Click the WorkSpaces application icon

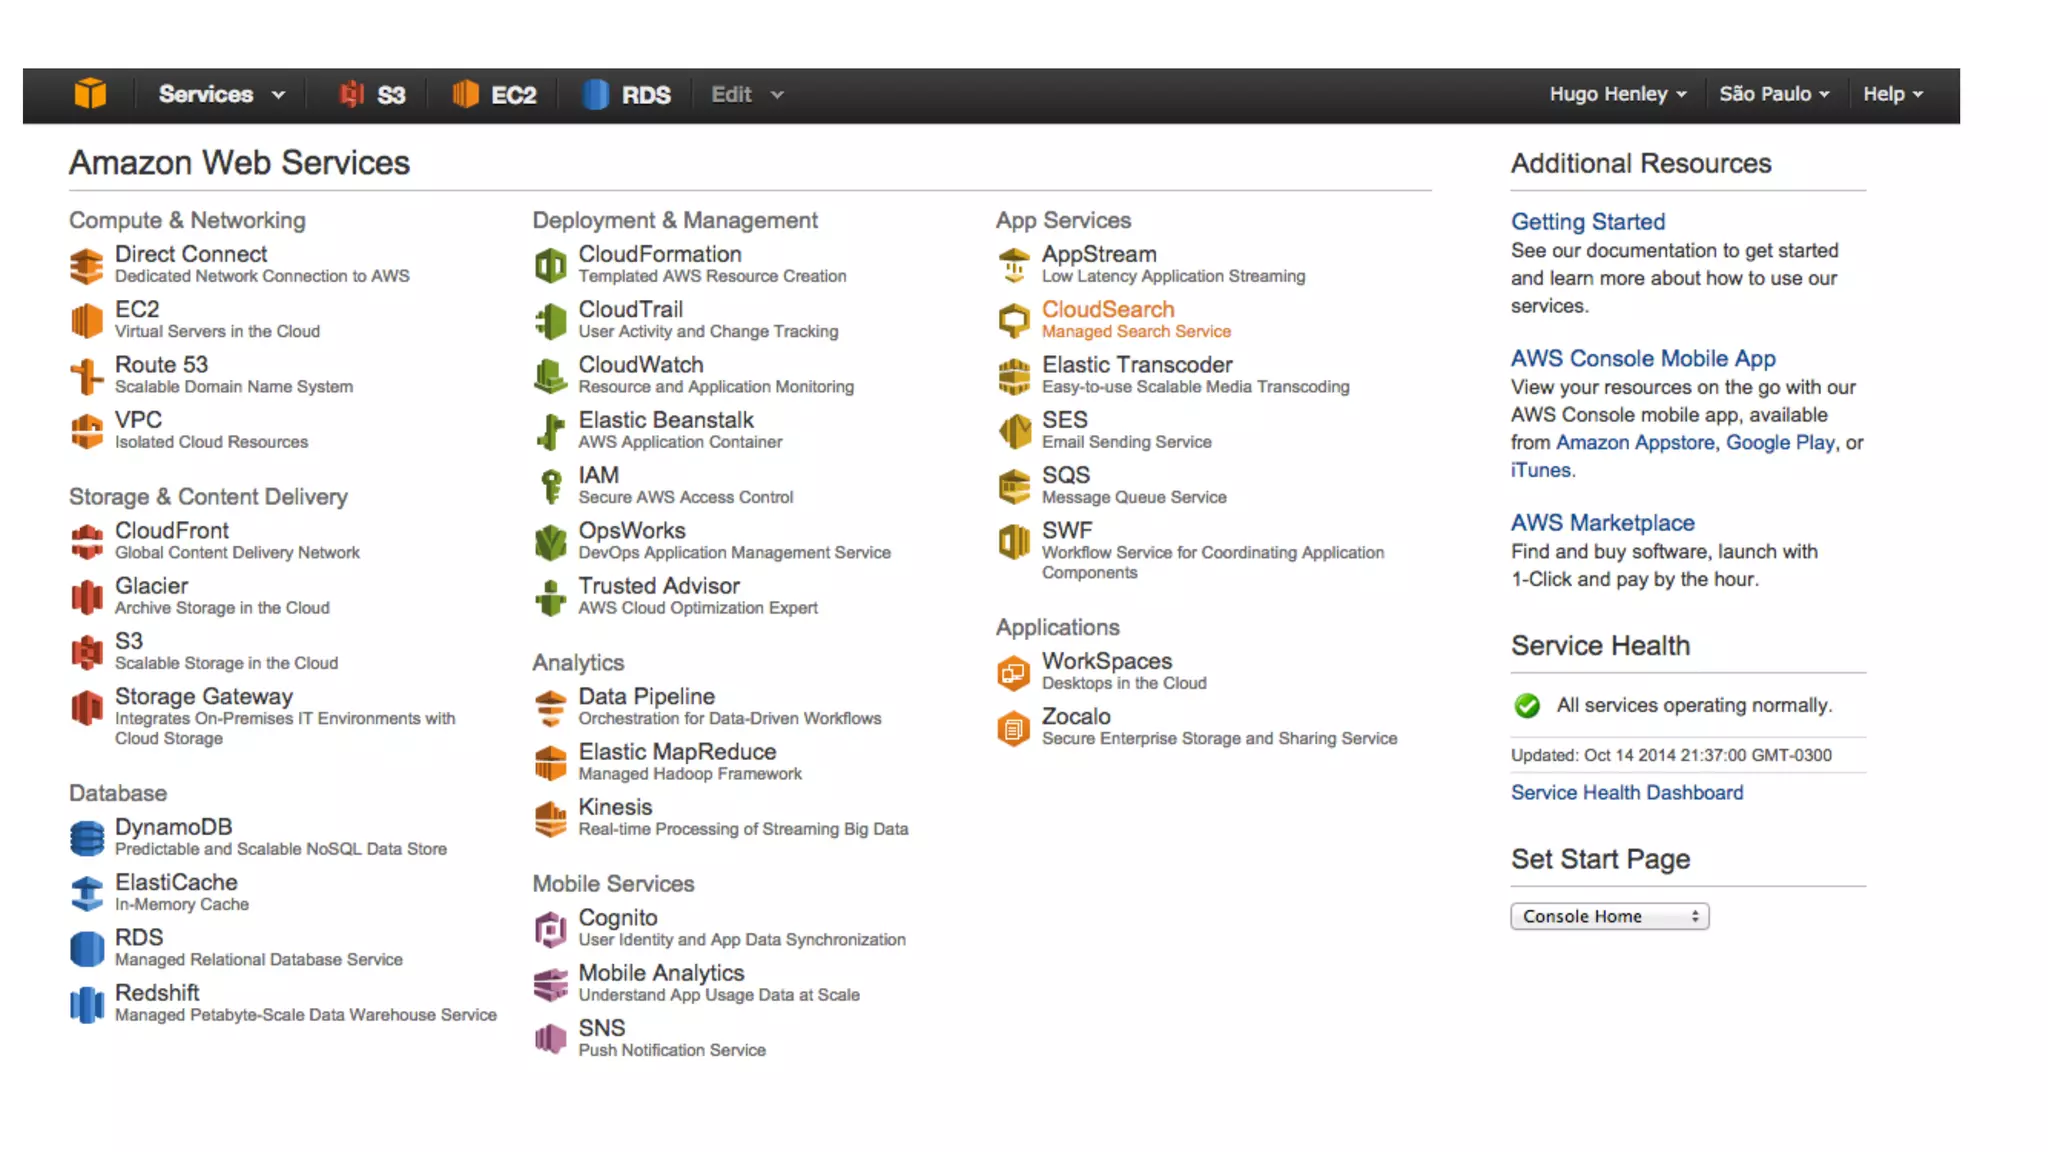click(x=1013, y=672)
